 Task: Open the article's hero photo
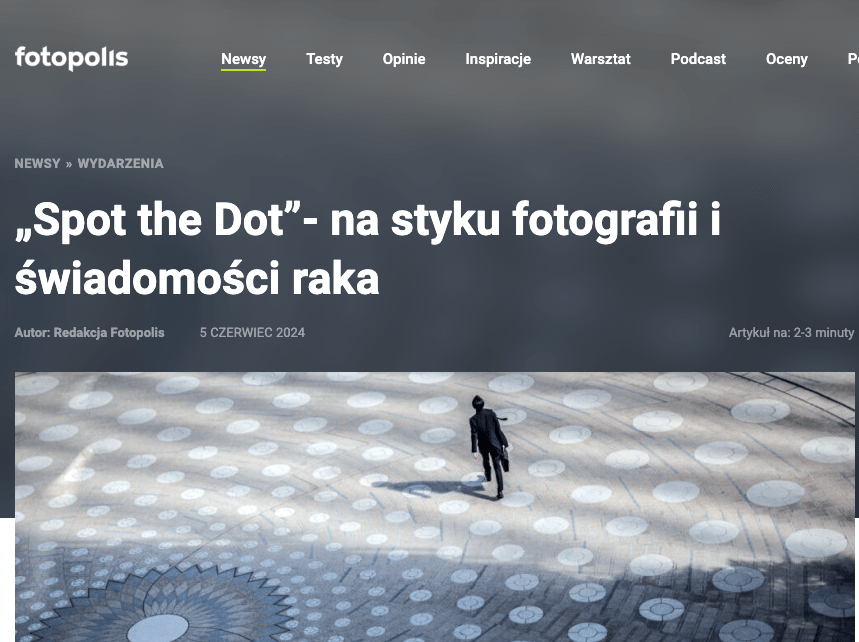434,507
